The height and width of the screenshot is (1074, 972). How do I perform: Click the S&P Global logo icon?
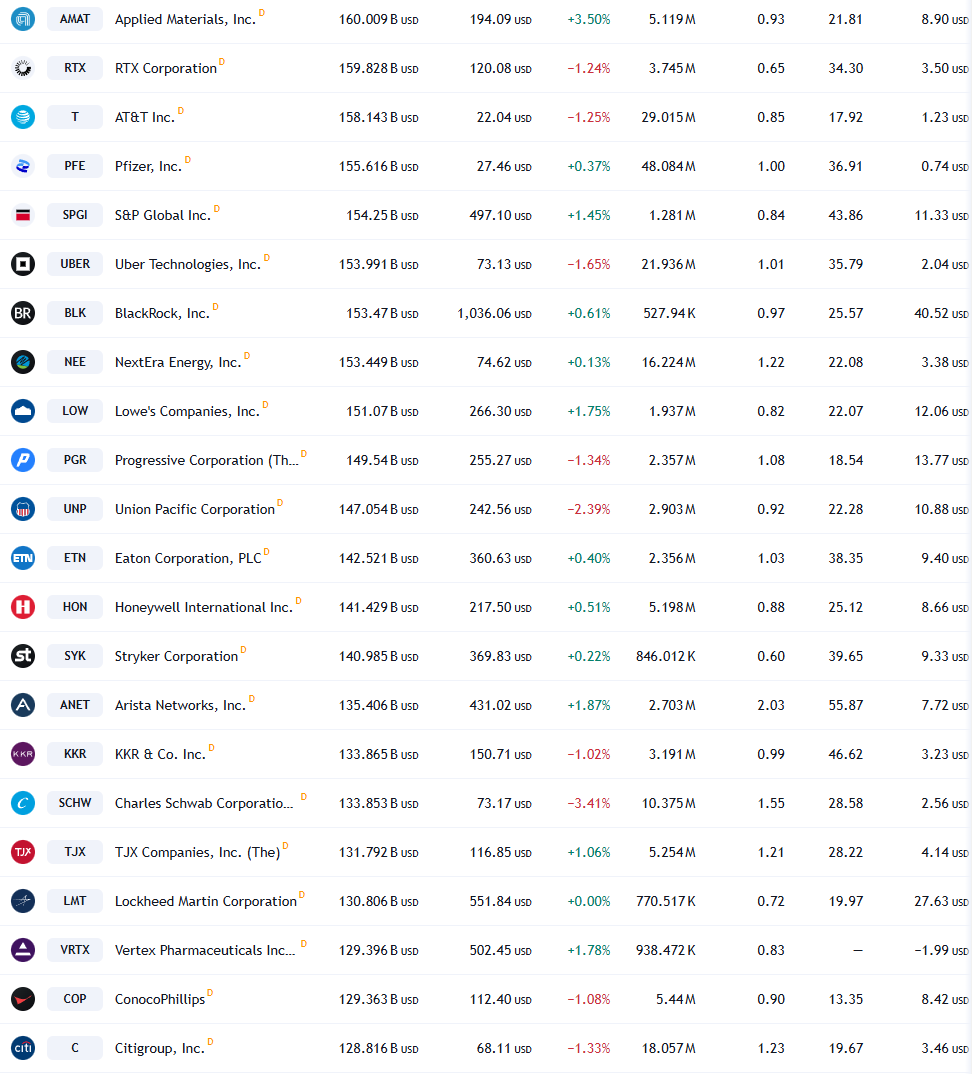(x=23, y=215)
